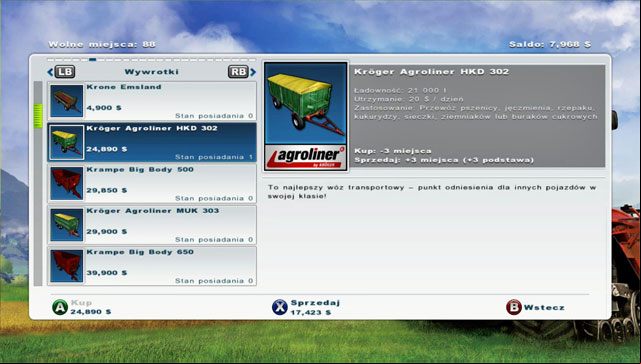Click the right arrow beside RB
The width and height of the screenshot is (641, 364).
tap(253, 72)
